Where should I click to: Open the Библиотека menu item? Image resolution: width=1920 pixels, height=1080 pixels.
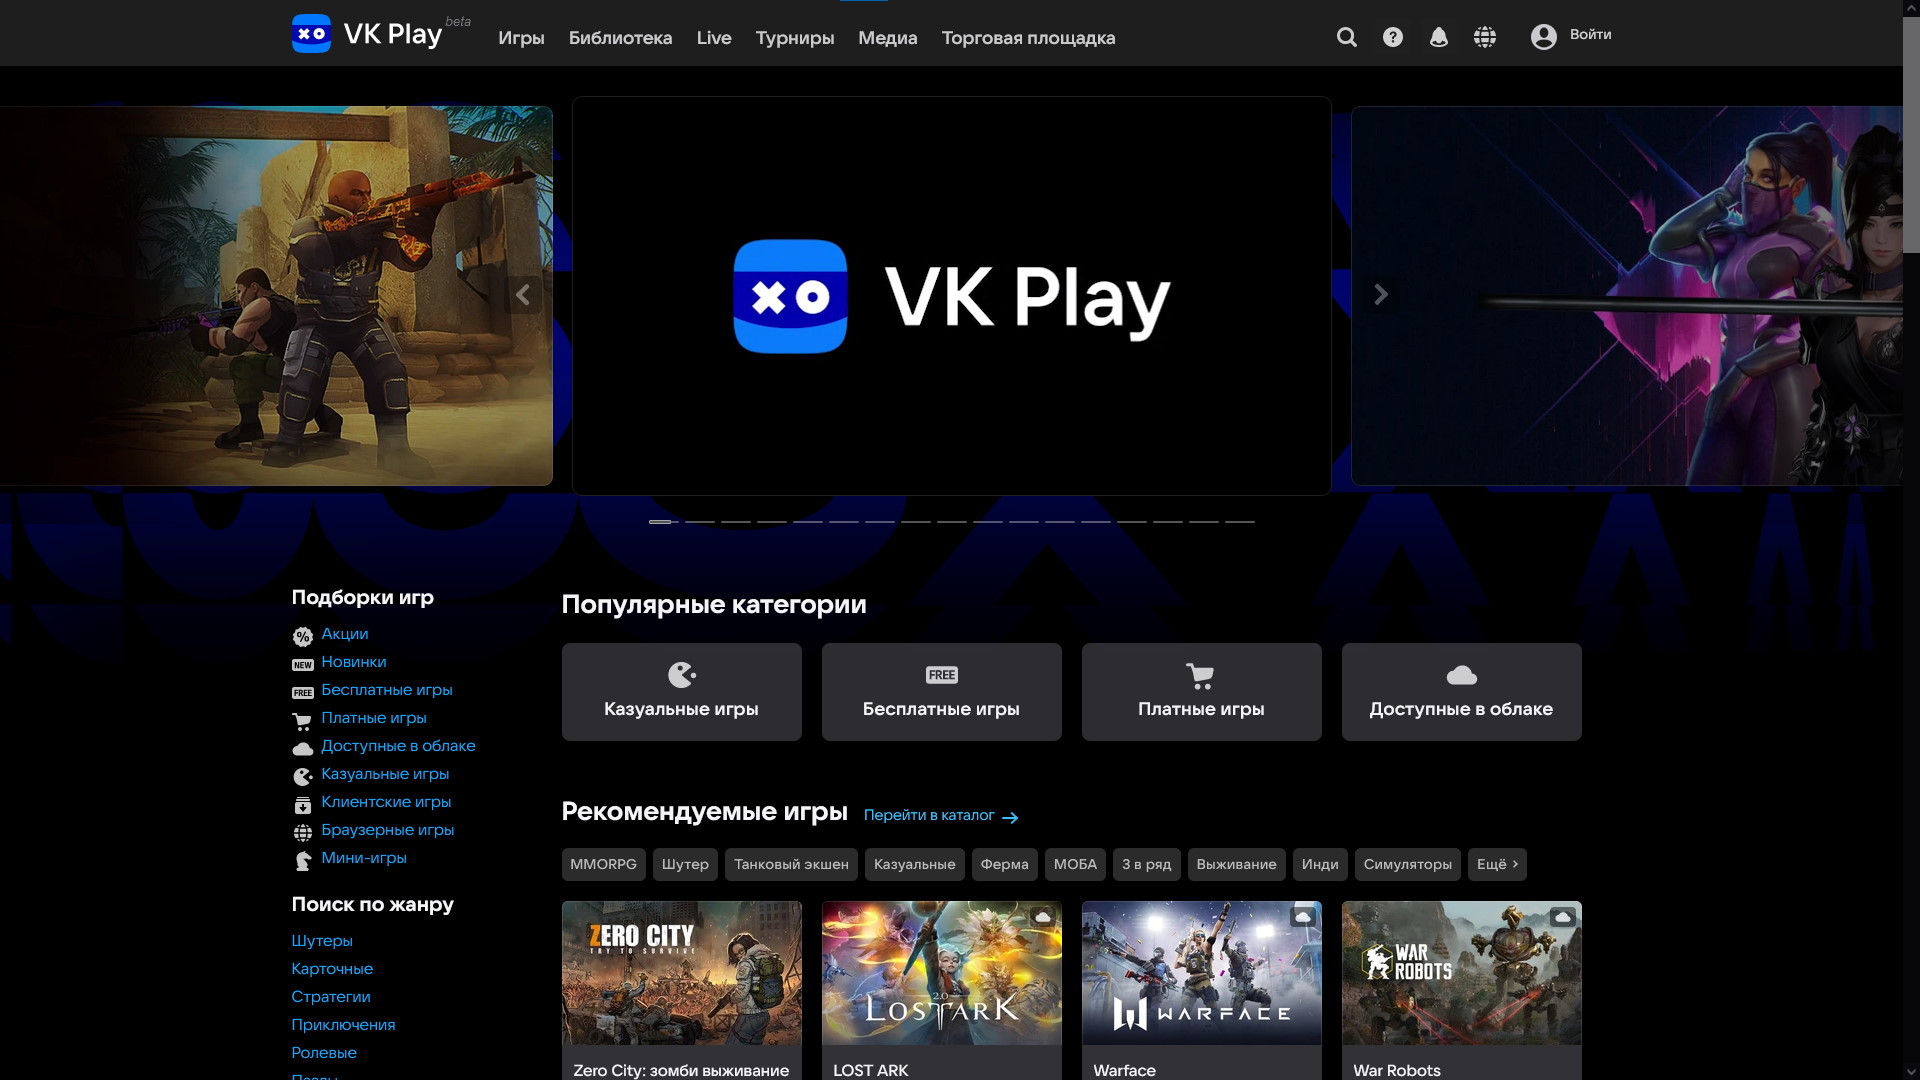(620, 38)
